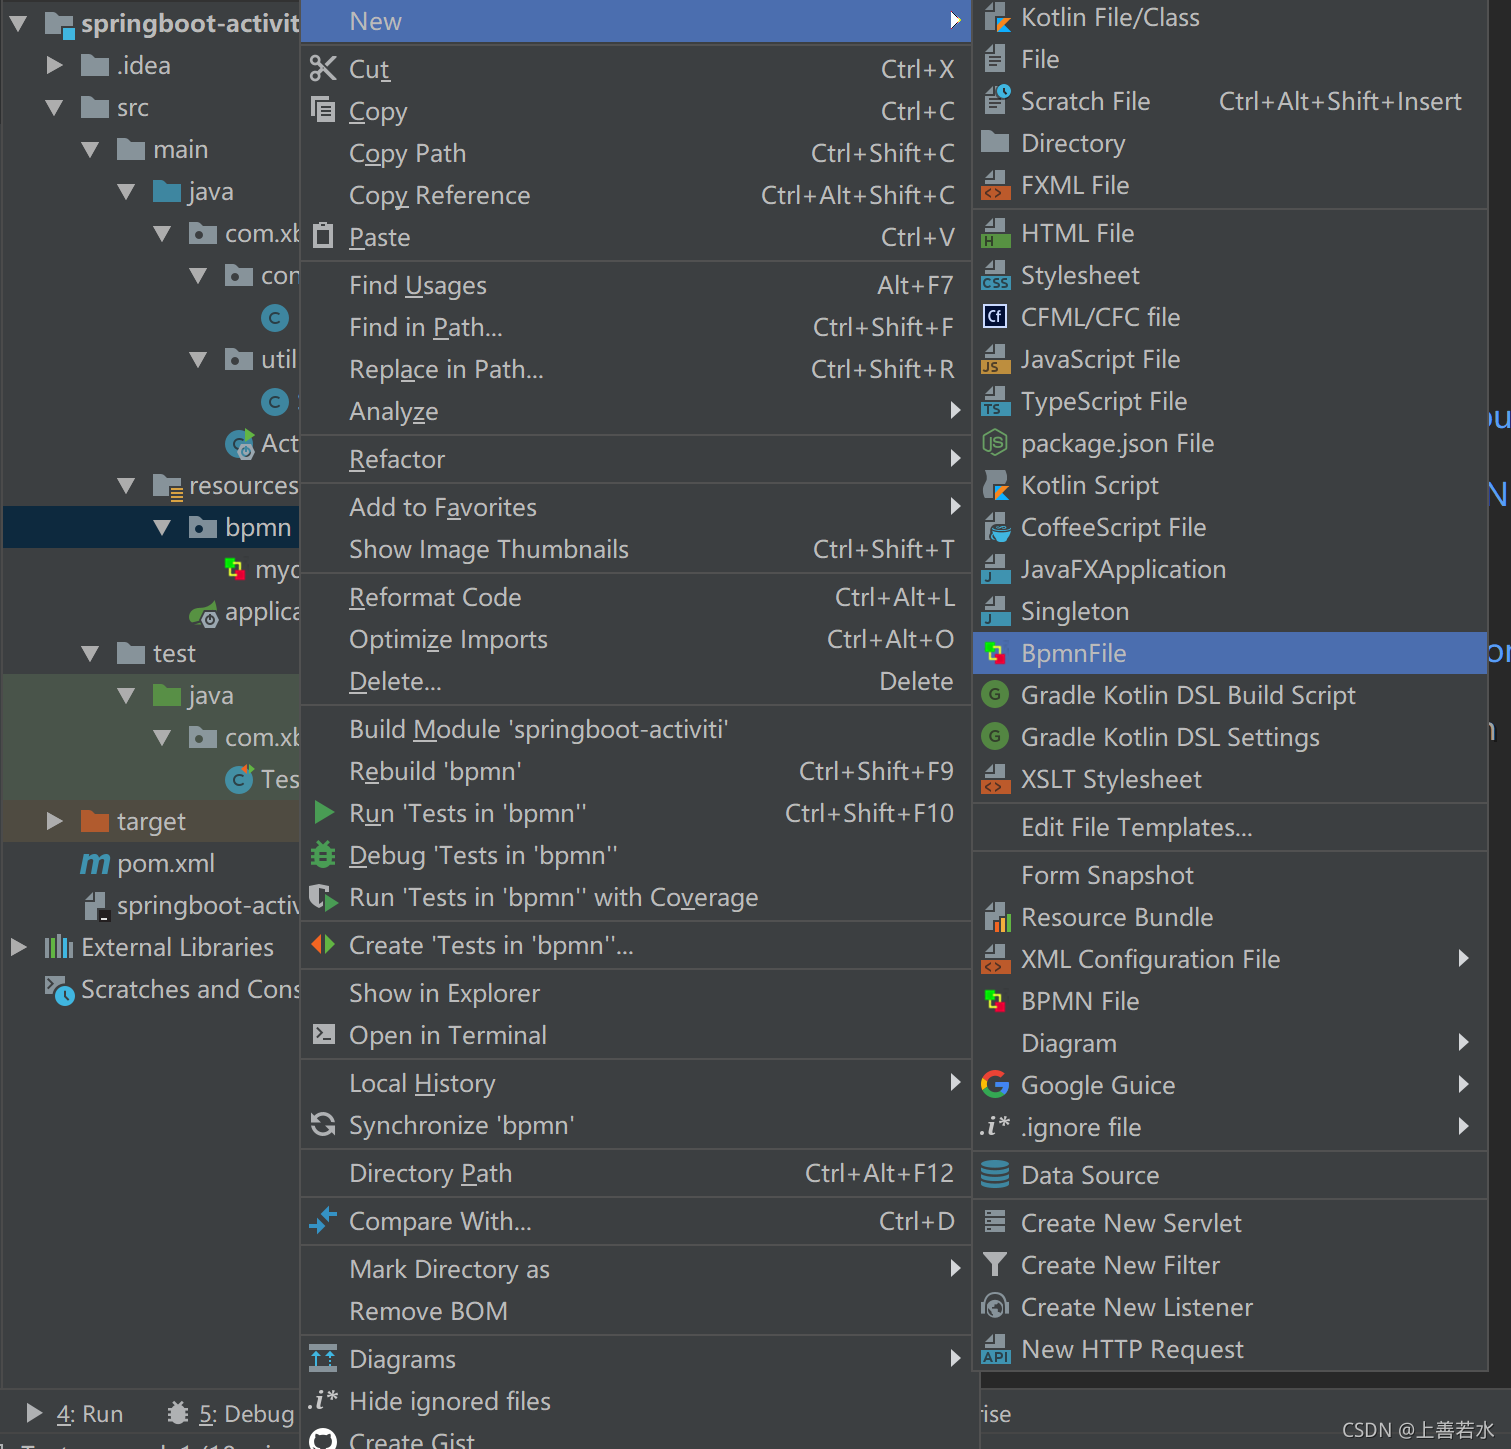Image resolution: width=1511 pixels, height=1449 pixels.
Task: Create a package.json File
Action: point(1117,443)
